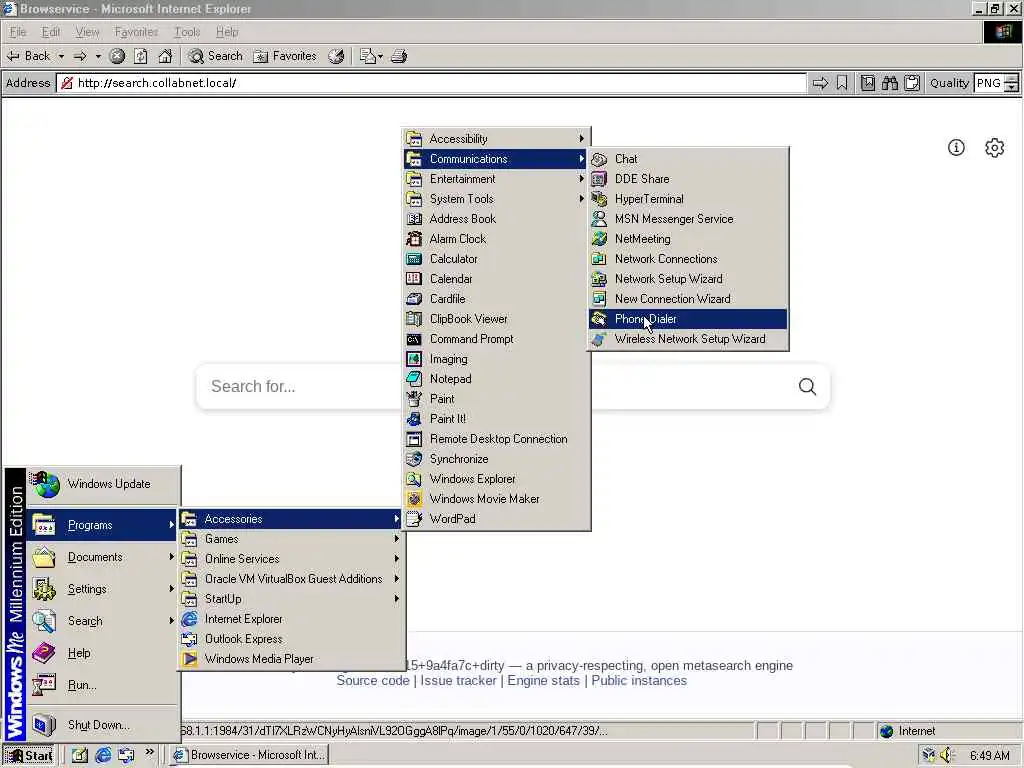Screen dimensions: 1024x768
Task: Expand the Games submenu
Action: pos(291,539)
